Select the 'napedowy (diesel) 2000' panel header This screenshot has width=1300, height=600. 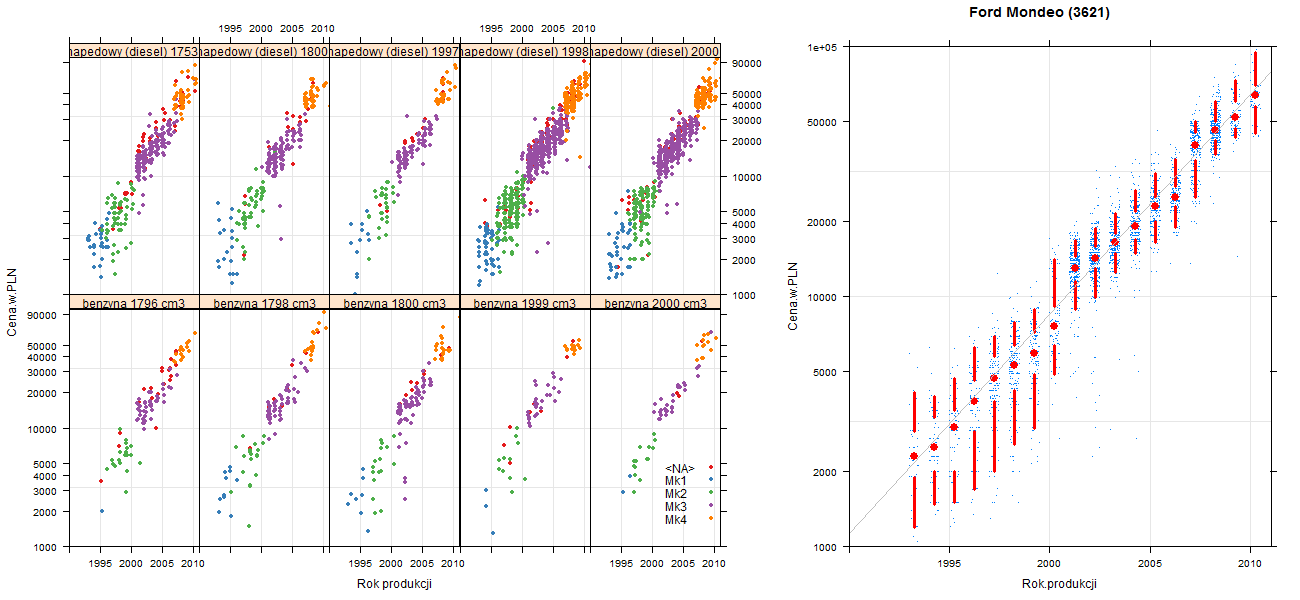(655, 51)
